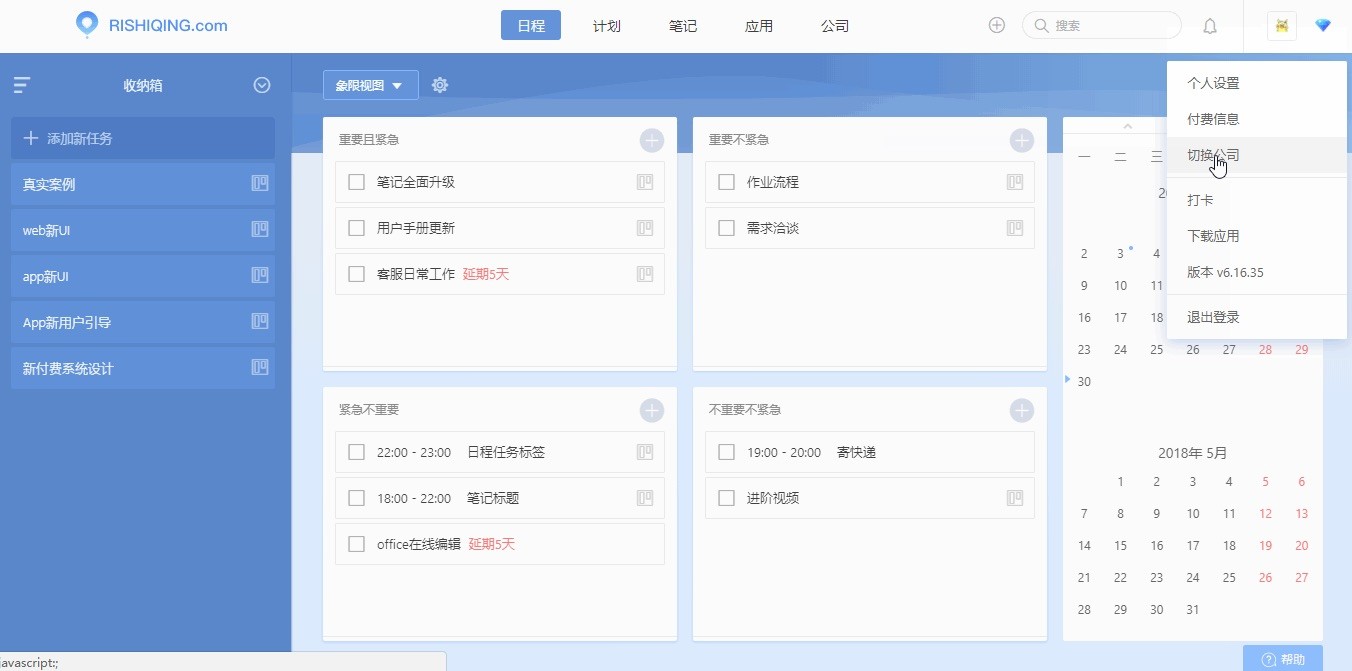
Task: Click the RISHIQING.com logo
Action: [152, 25]
